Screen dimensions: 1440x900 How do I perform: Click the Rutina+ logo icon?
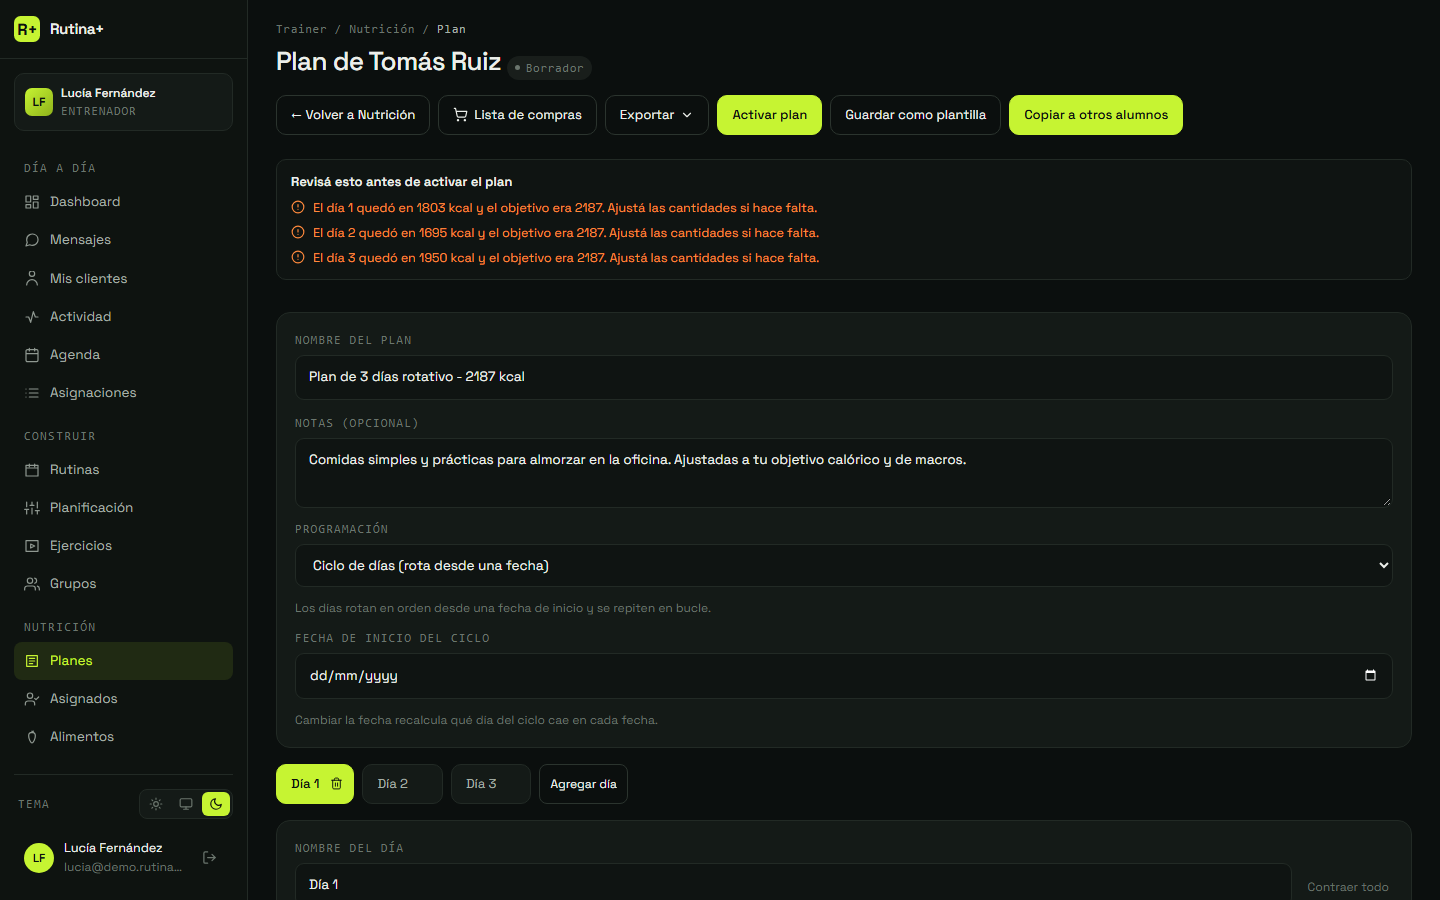coord(27,29)
